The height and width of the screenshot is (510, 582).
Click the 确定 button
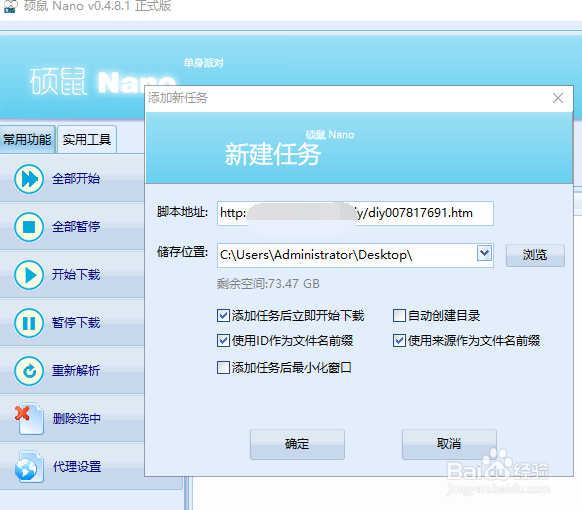[x=297, y=444]
